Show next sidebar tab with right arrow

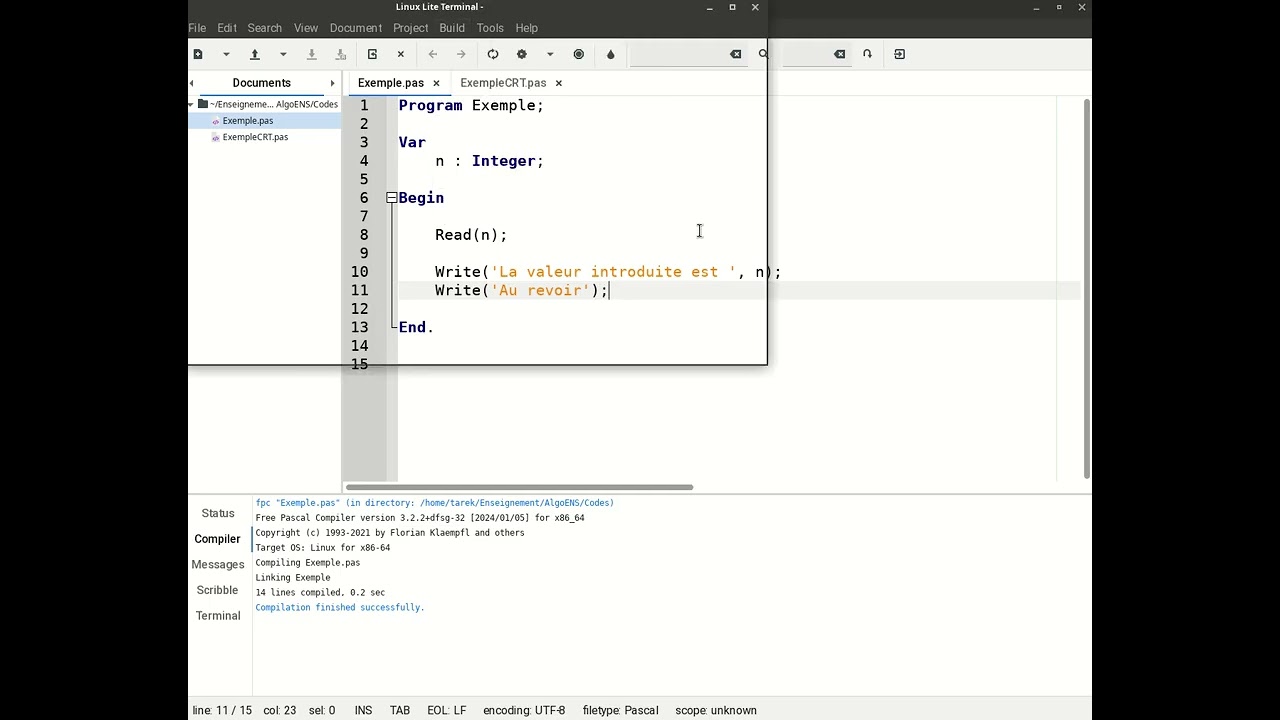[x=332, y=83]
